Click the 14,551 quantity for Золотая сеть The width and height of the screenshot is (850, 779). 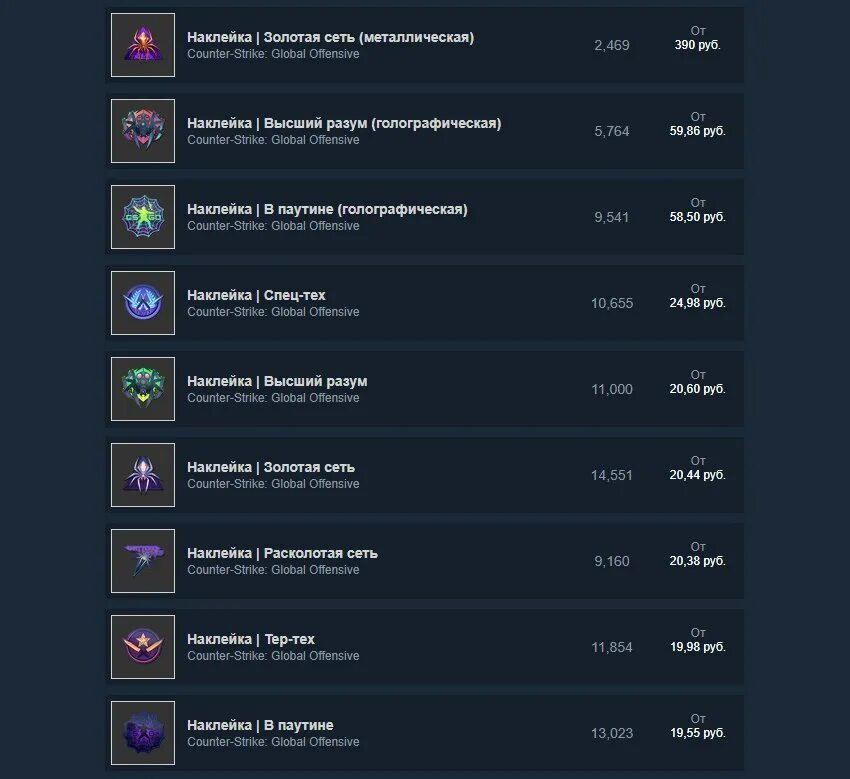pyautogui.click(x=612, y=475)
